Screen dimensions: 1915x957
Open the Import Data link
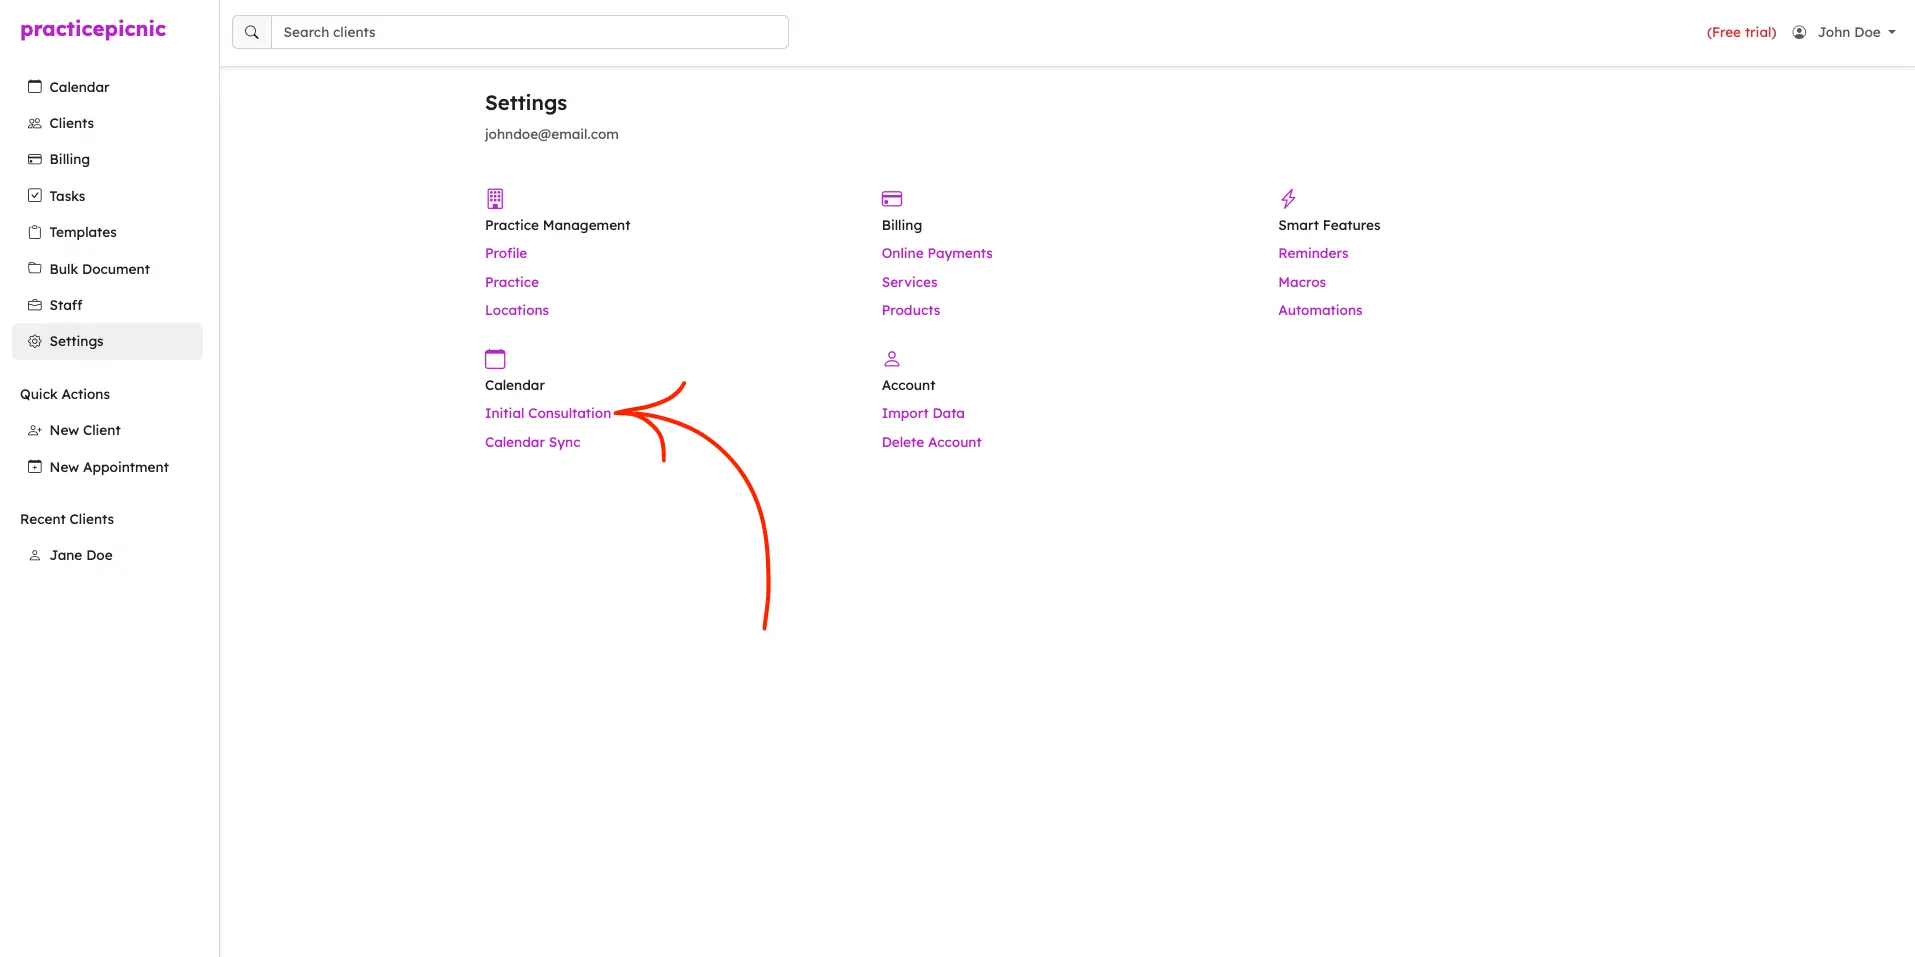pos(923,413)
